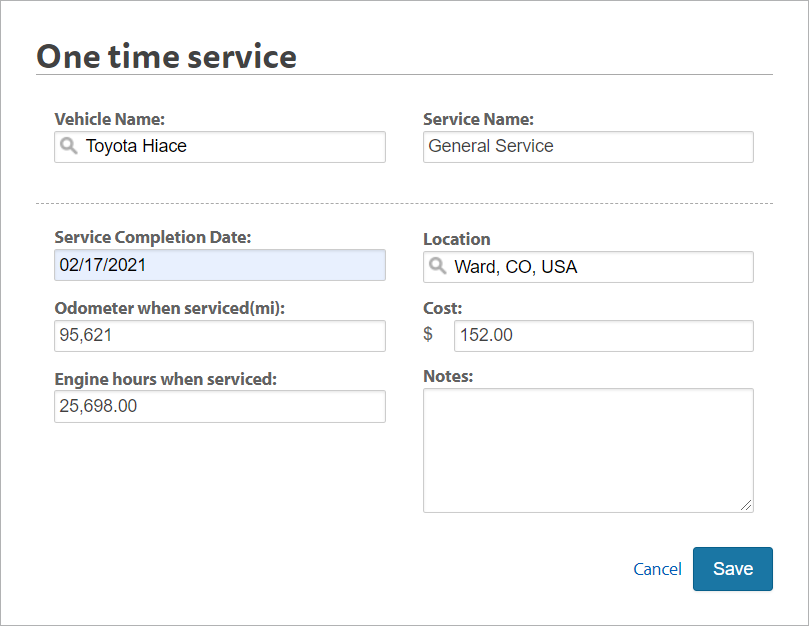Click the magnifier icon beside Location input

438,267
